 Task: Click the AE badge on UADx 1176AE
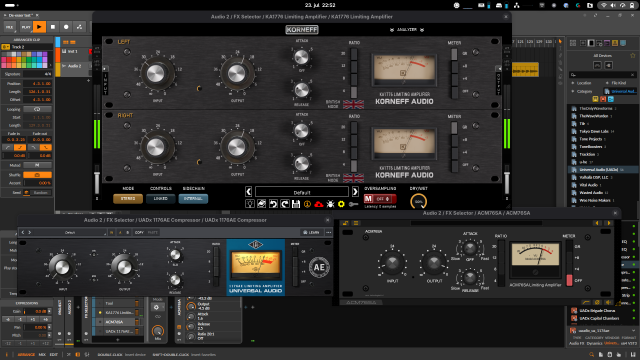(x=319, y=267)
